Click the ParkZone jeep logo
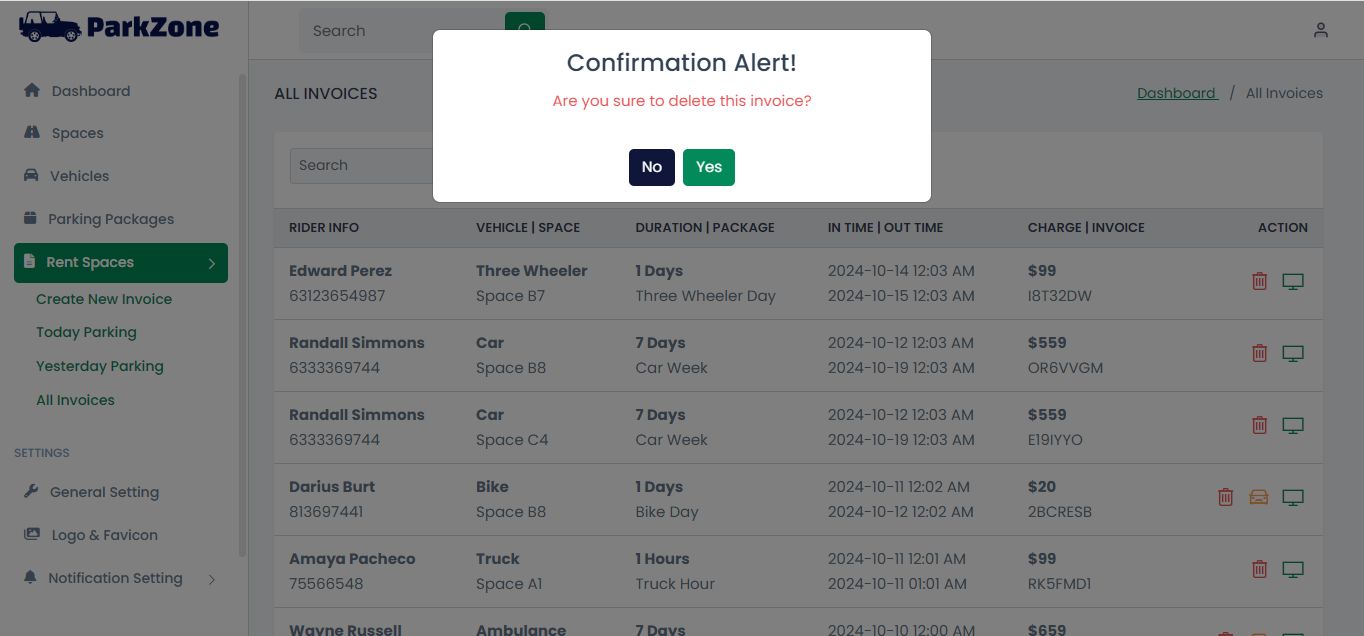Image resolution: width=1364 pixels, height=636 pixels. (49, 27)
